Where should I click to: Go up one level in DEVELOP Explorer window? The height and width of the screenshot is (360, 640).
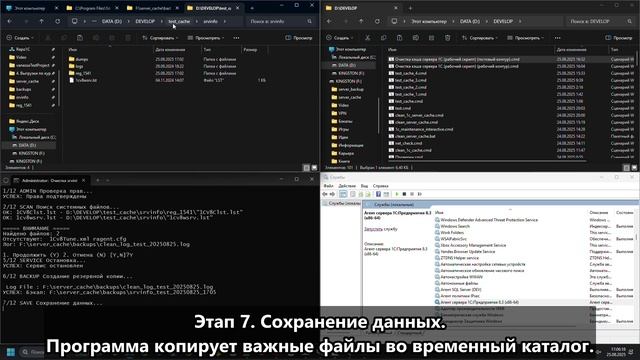pos(361,21)
